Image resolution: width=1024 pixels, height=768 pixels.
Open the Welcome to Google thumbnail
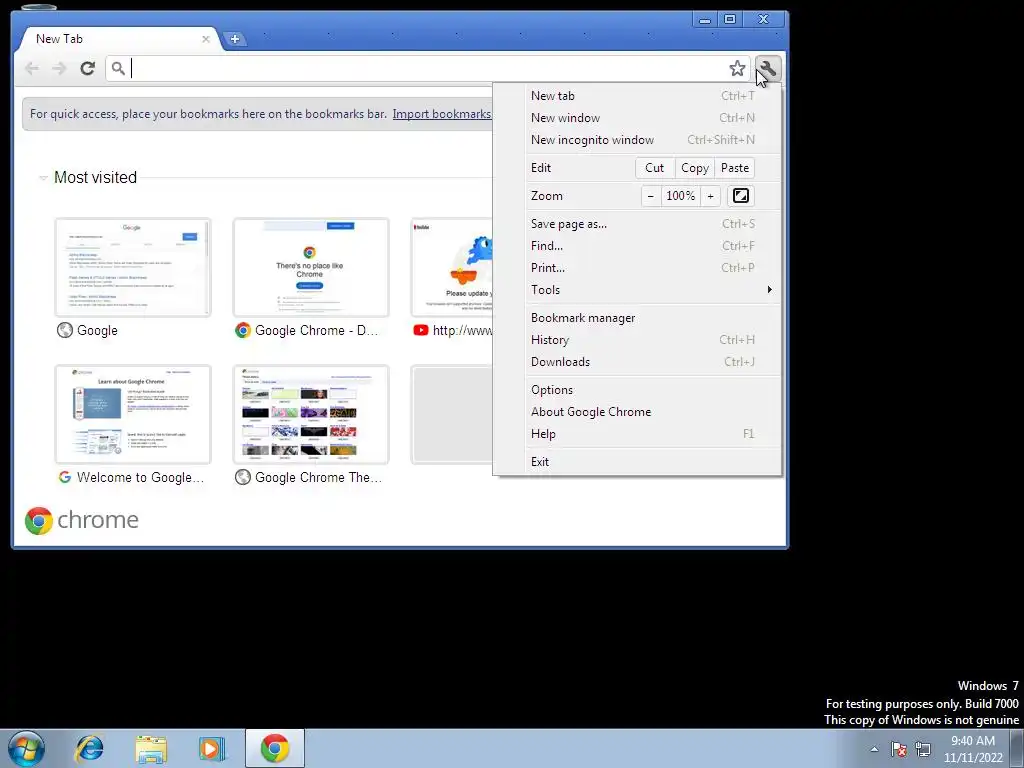click(133, 415)
